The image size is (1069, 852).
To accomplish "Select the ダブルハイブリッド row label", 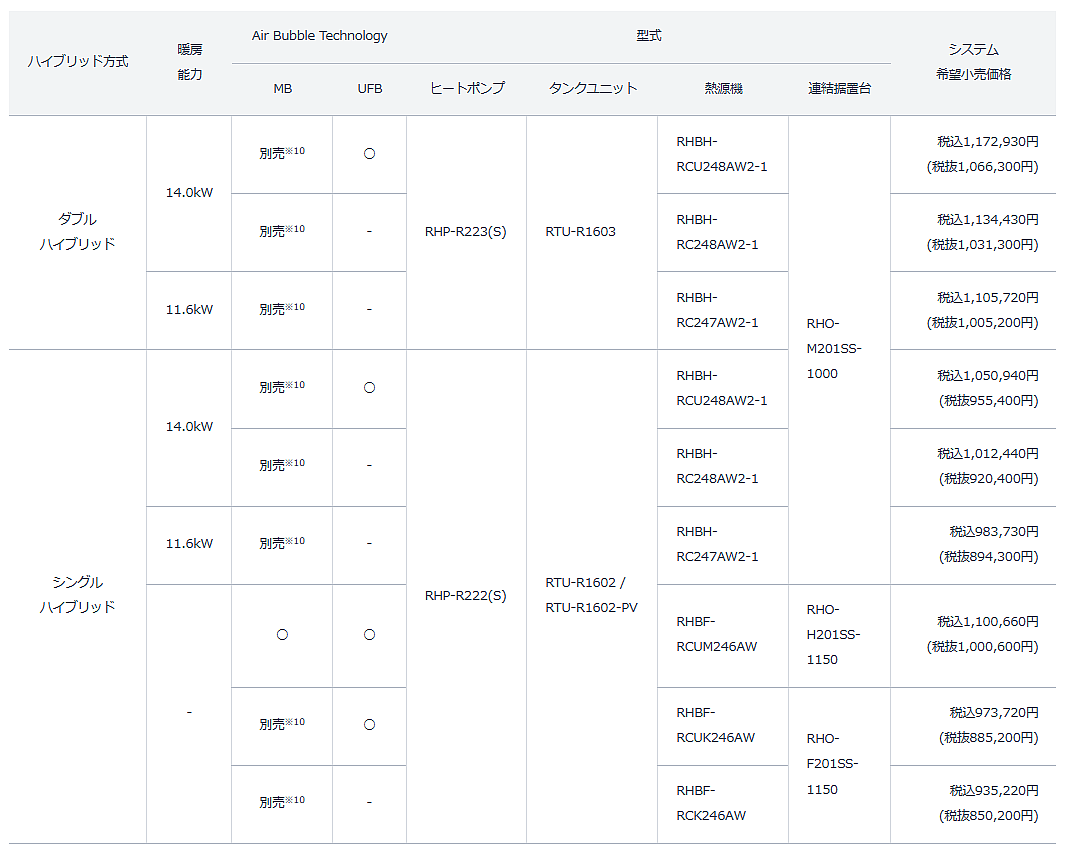I will pos(77,232).
